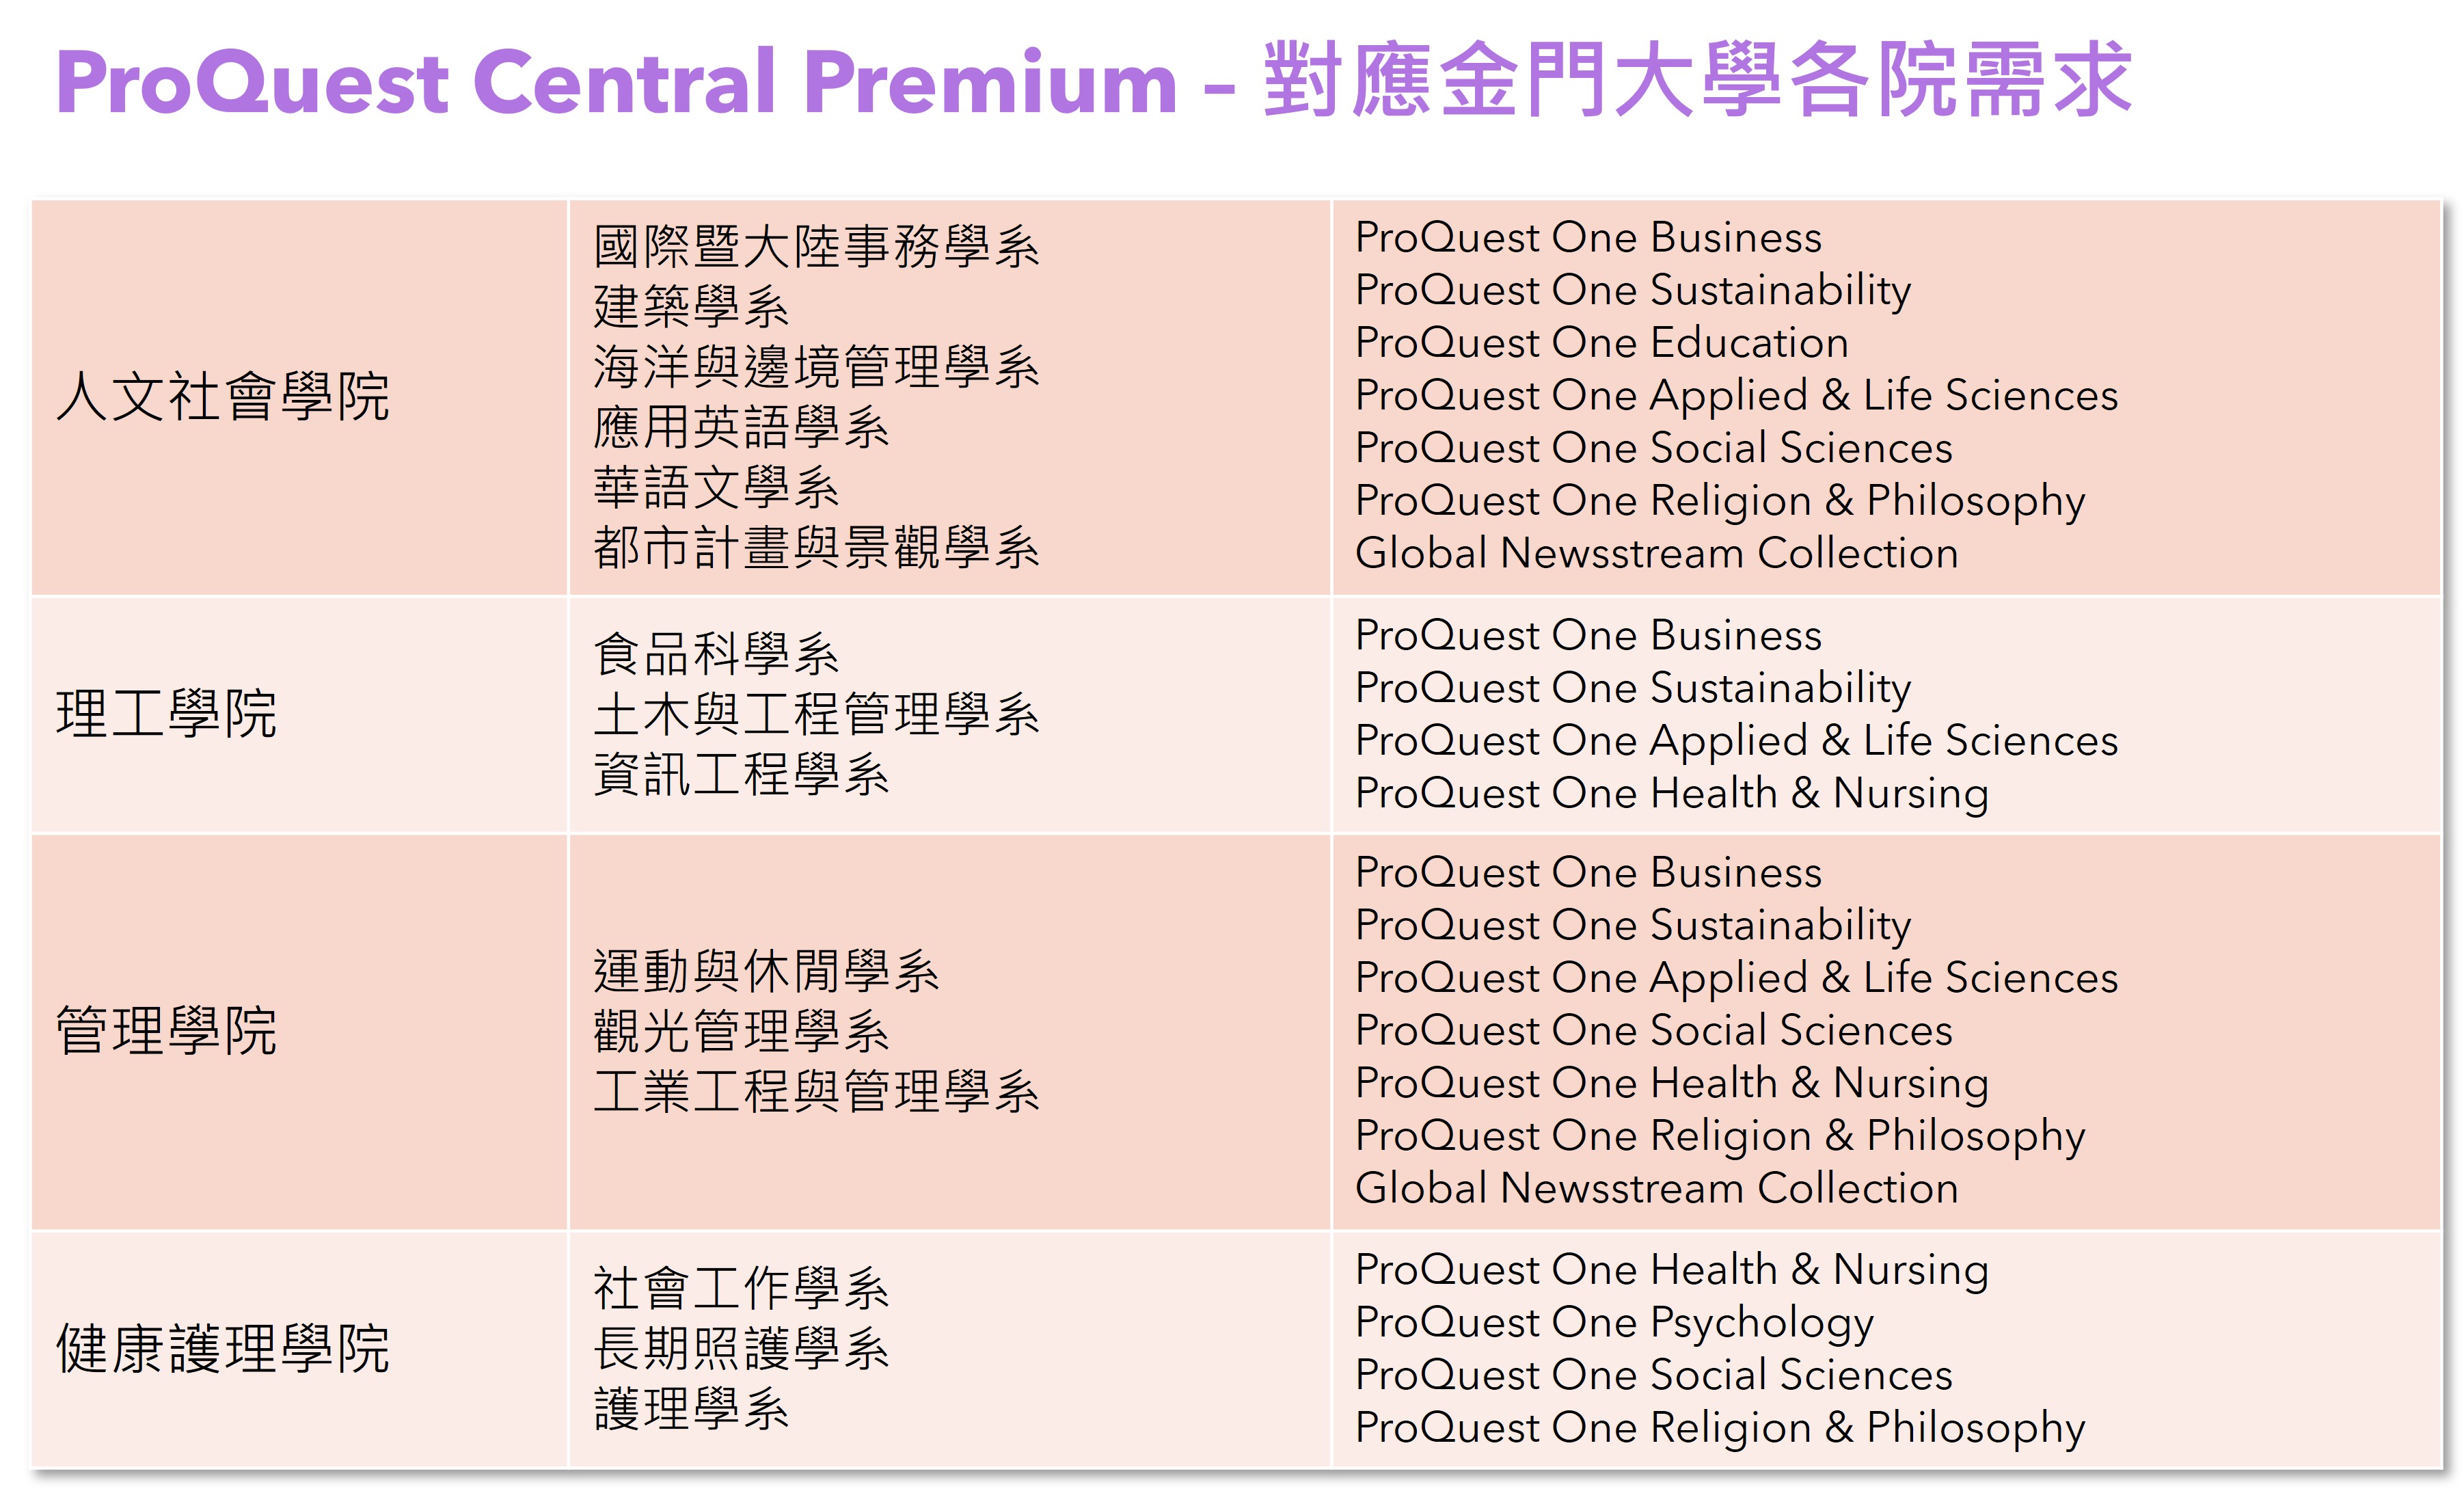
Task: Click 對應金門大學各院需求 title text
Action: click(x=1698, y=80)
